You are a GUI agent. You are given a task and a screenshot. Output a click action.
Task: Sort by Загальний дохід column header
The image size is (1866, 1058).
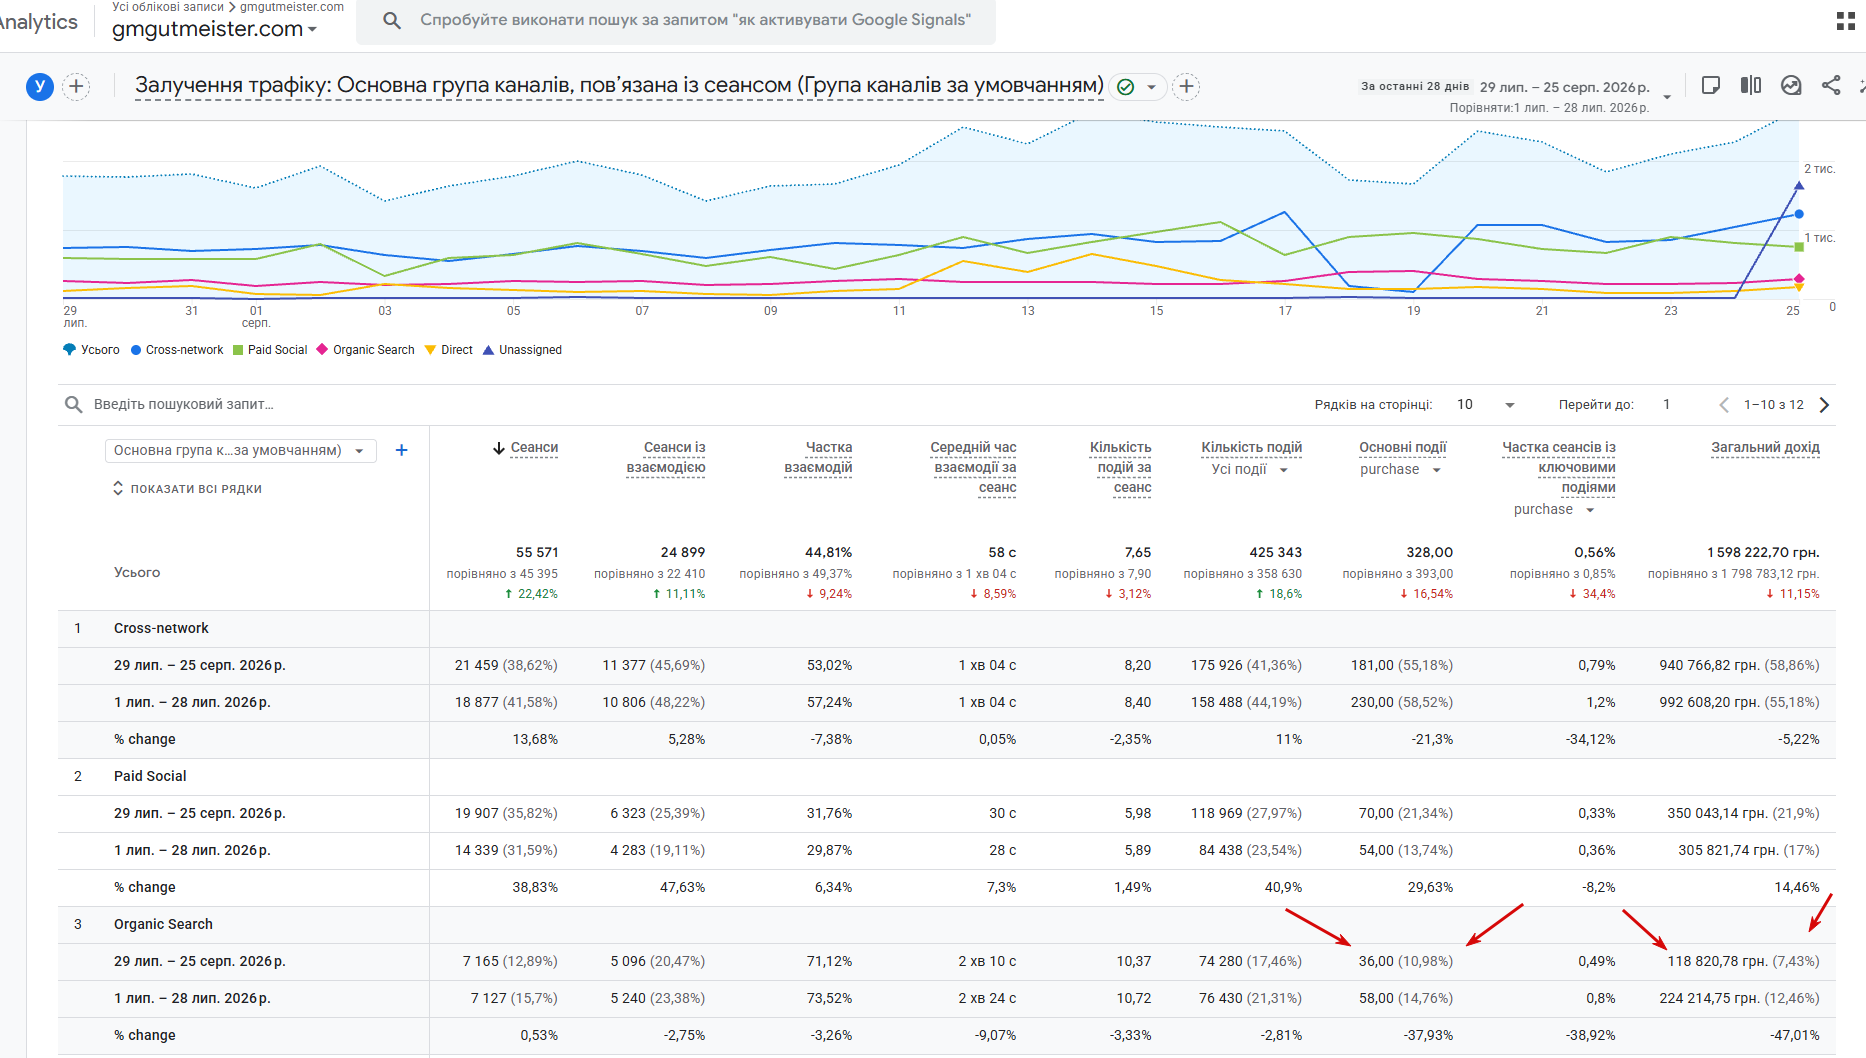coord(1765,448)
